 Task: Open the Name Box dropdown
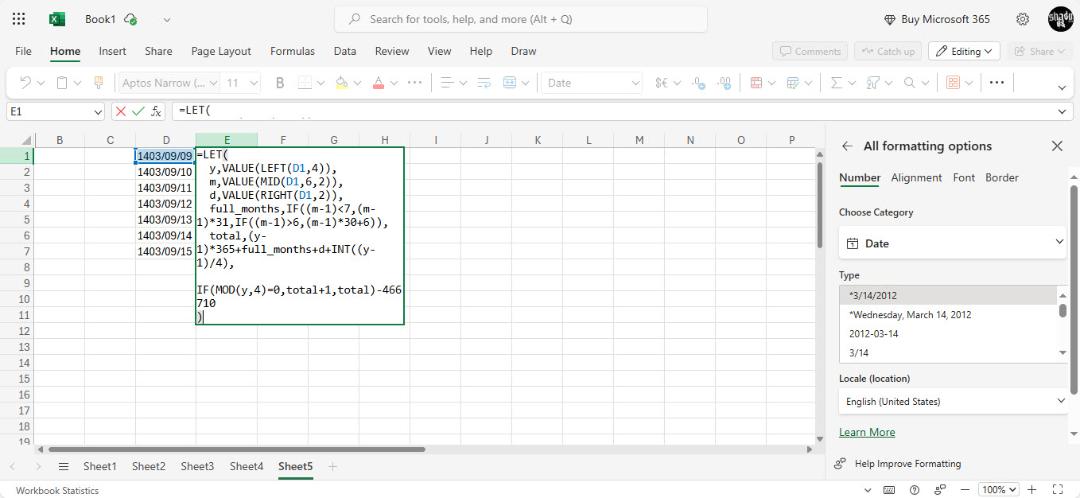[97, 111]
